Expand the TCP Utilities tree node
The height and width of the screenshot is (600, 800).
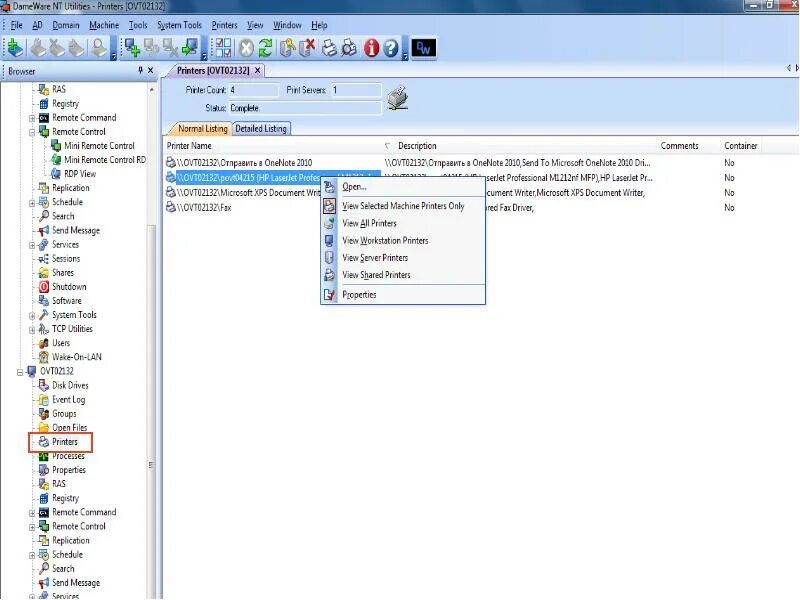click(x=32, y=330)
